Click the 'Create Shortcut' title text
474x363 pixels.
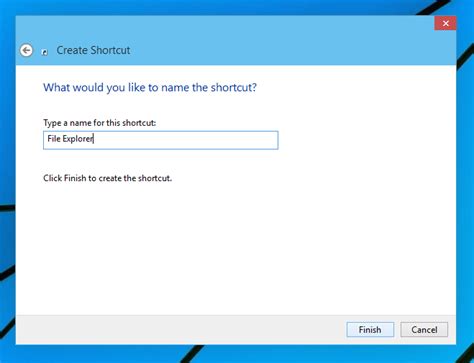pyautogui.click(x=93, y=50)
